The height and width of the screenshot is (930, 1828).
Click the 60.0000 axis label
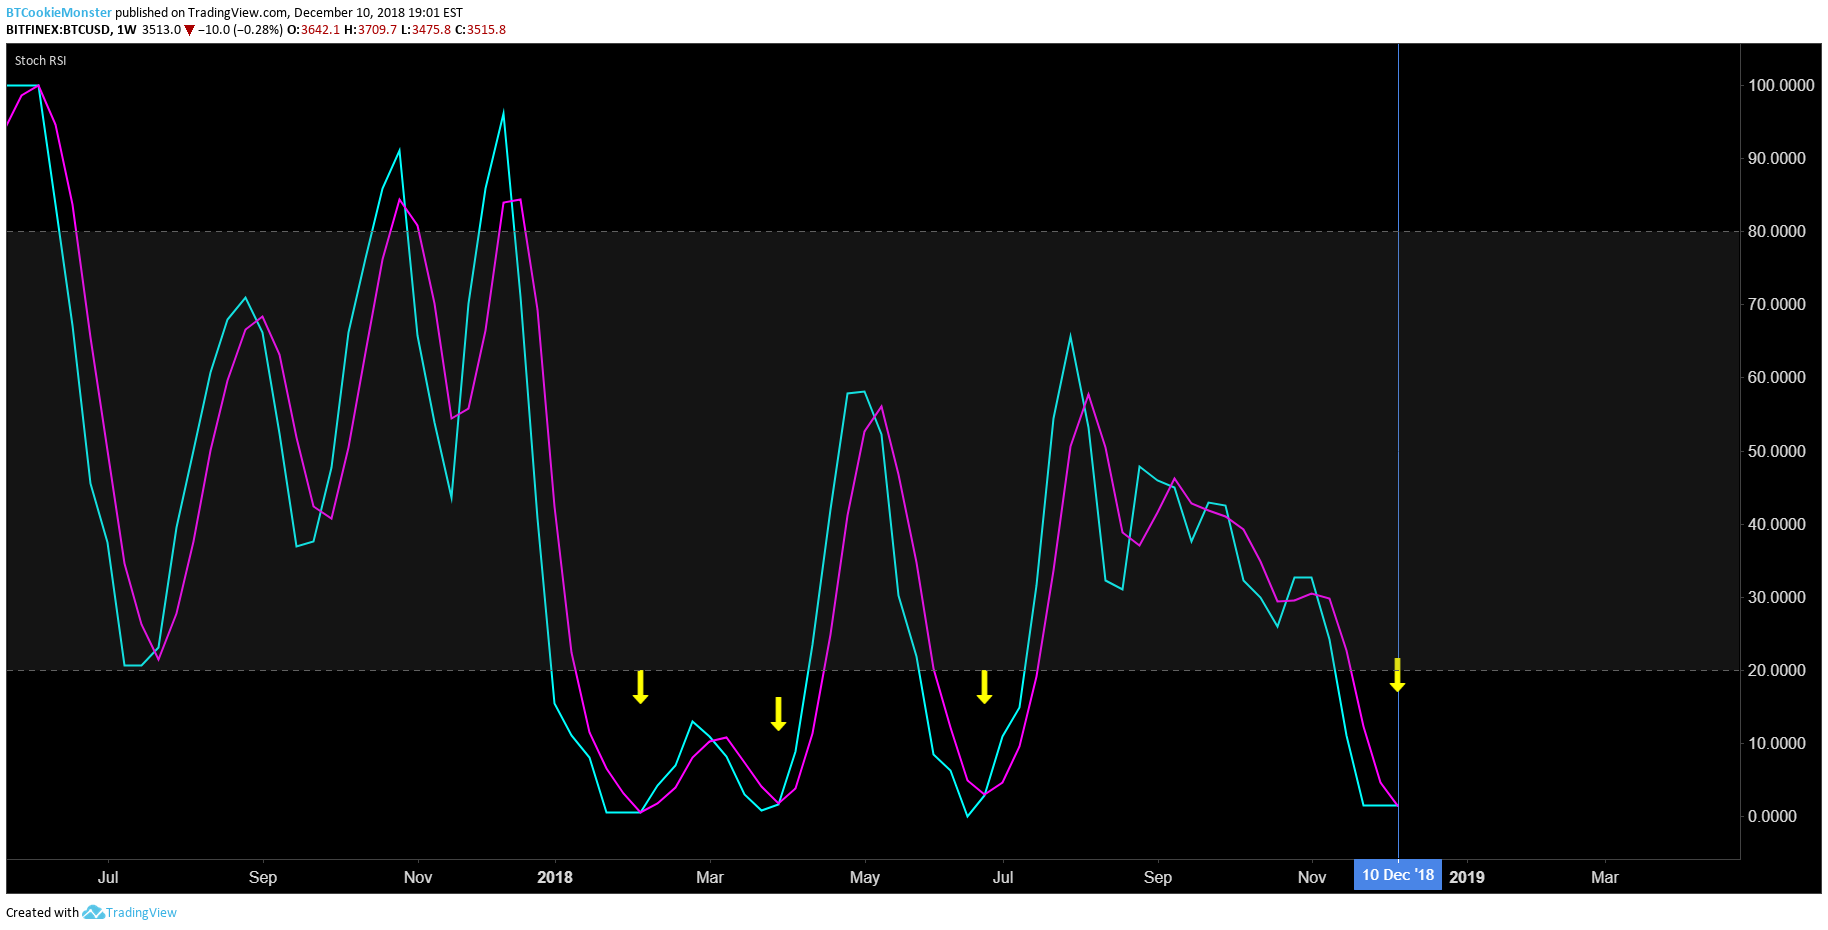pyautogui.click(x=1777, y=377)
